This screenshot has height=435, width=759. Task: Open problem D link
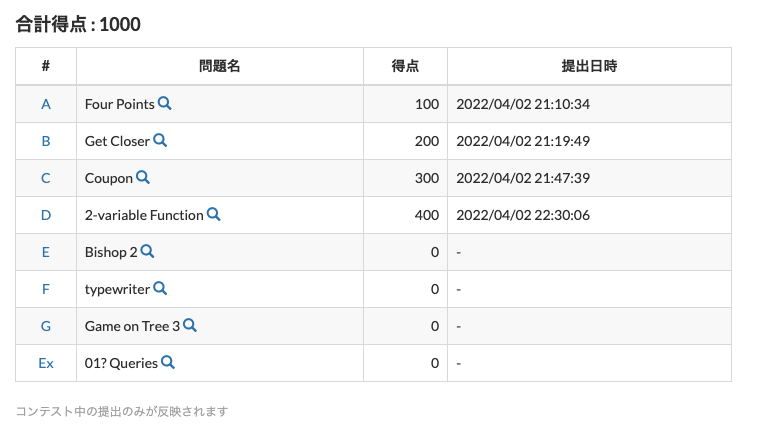pos(46,215)
